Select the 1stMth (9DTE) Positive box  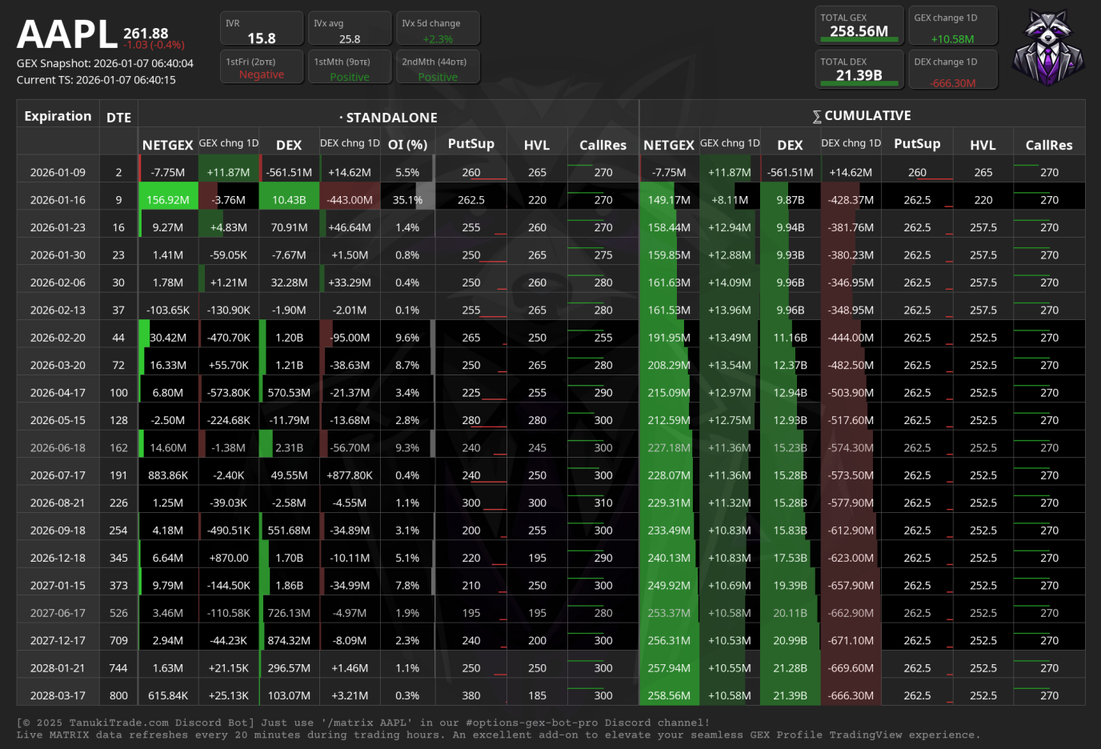(x=349, y=67)
